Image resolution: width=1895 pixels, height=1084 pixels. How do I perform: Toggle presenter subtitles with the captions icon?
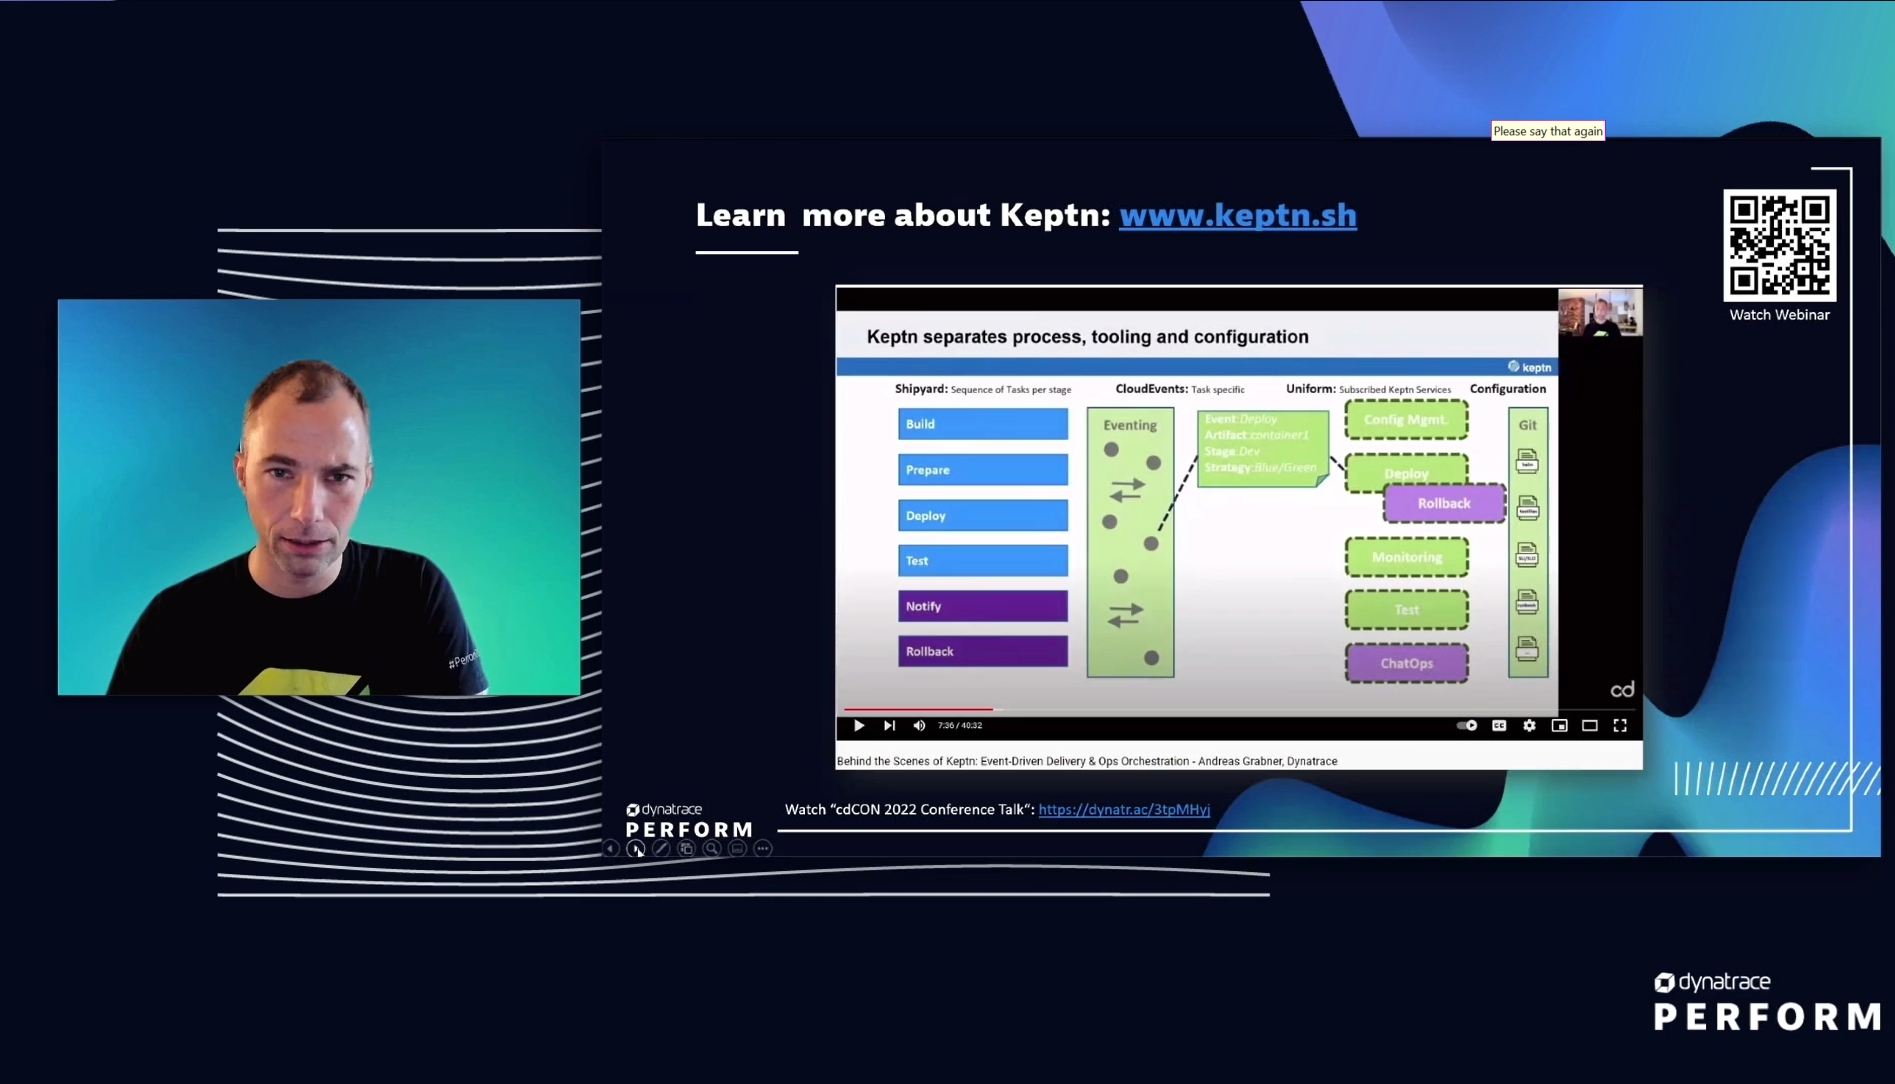click(738, 849)
